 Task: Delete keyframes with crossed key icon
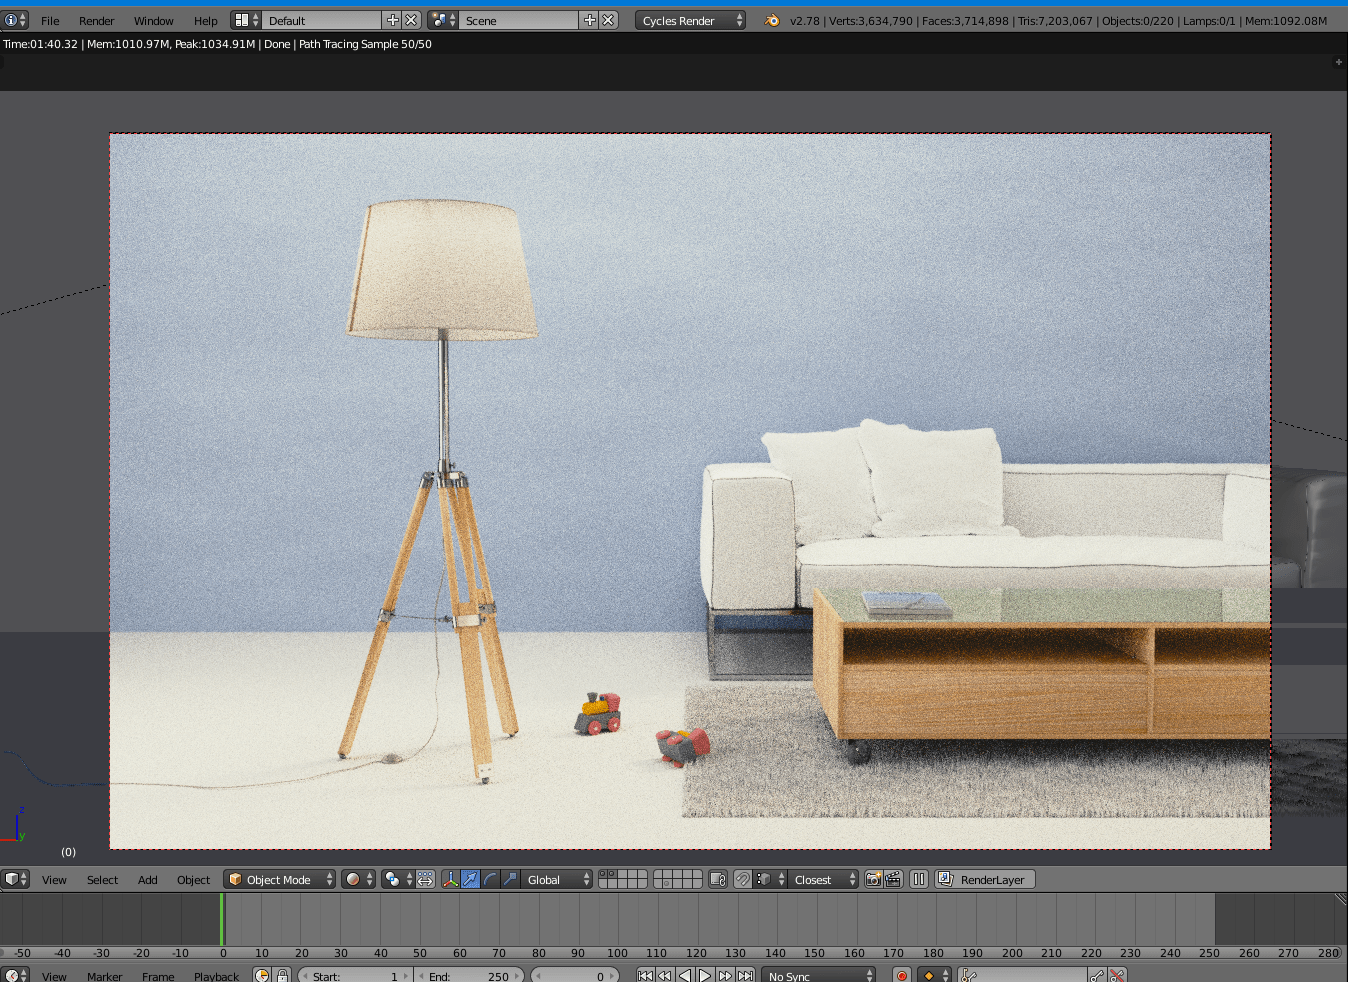tap(1118, 976)
